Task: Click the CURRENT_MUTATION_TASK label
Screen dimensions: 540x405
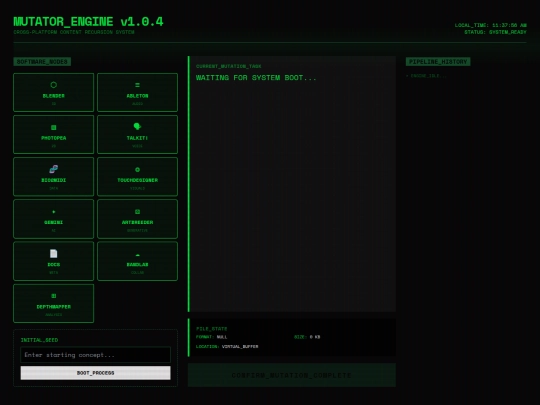Action: [x=229, y=66]
